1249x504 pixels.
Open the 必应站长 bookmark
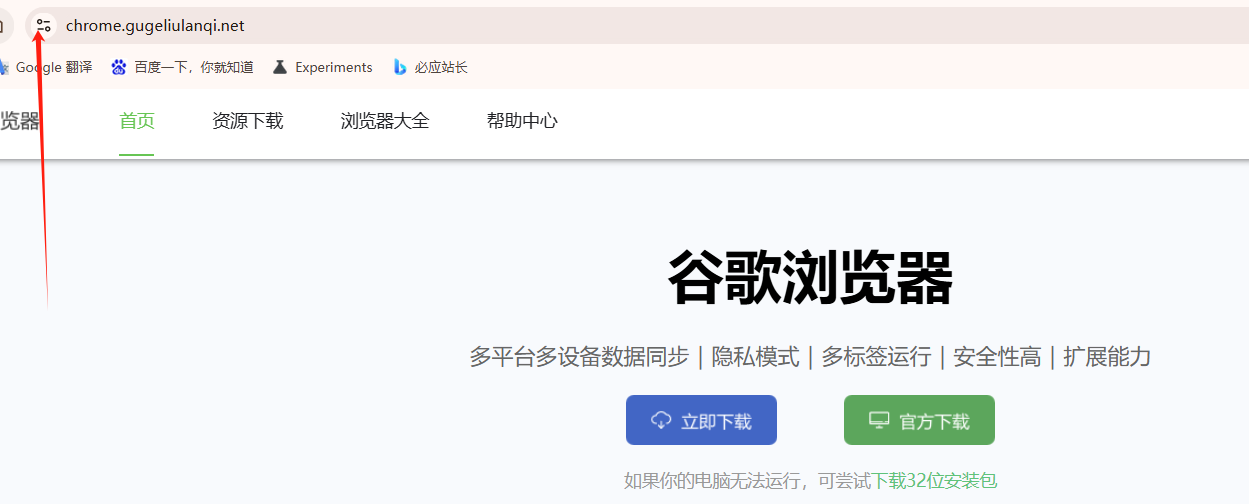tap(430, 67)
